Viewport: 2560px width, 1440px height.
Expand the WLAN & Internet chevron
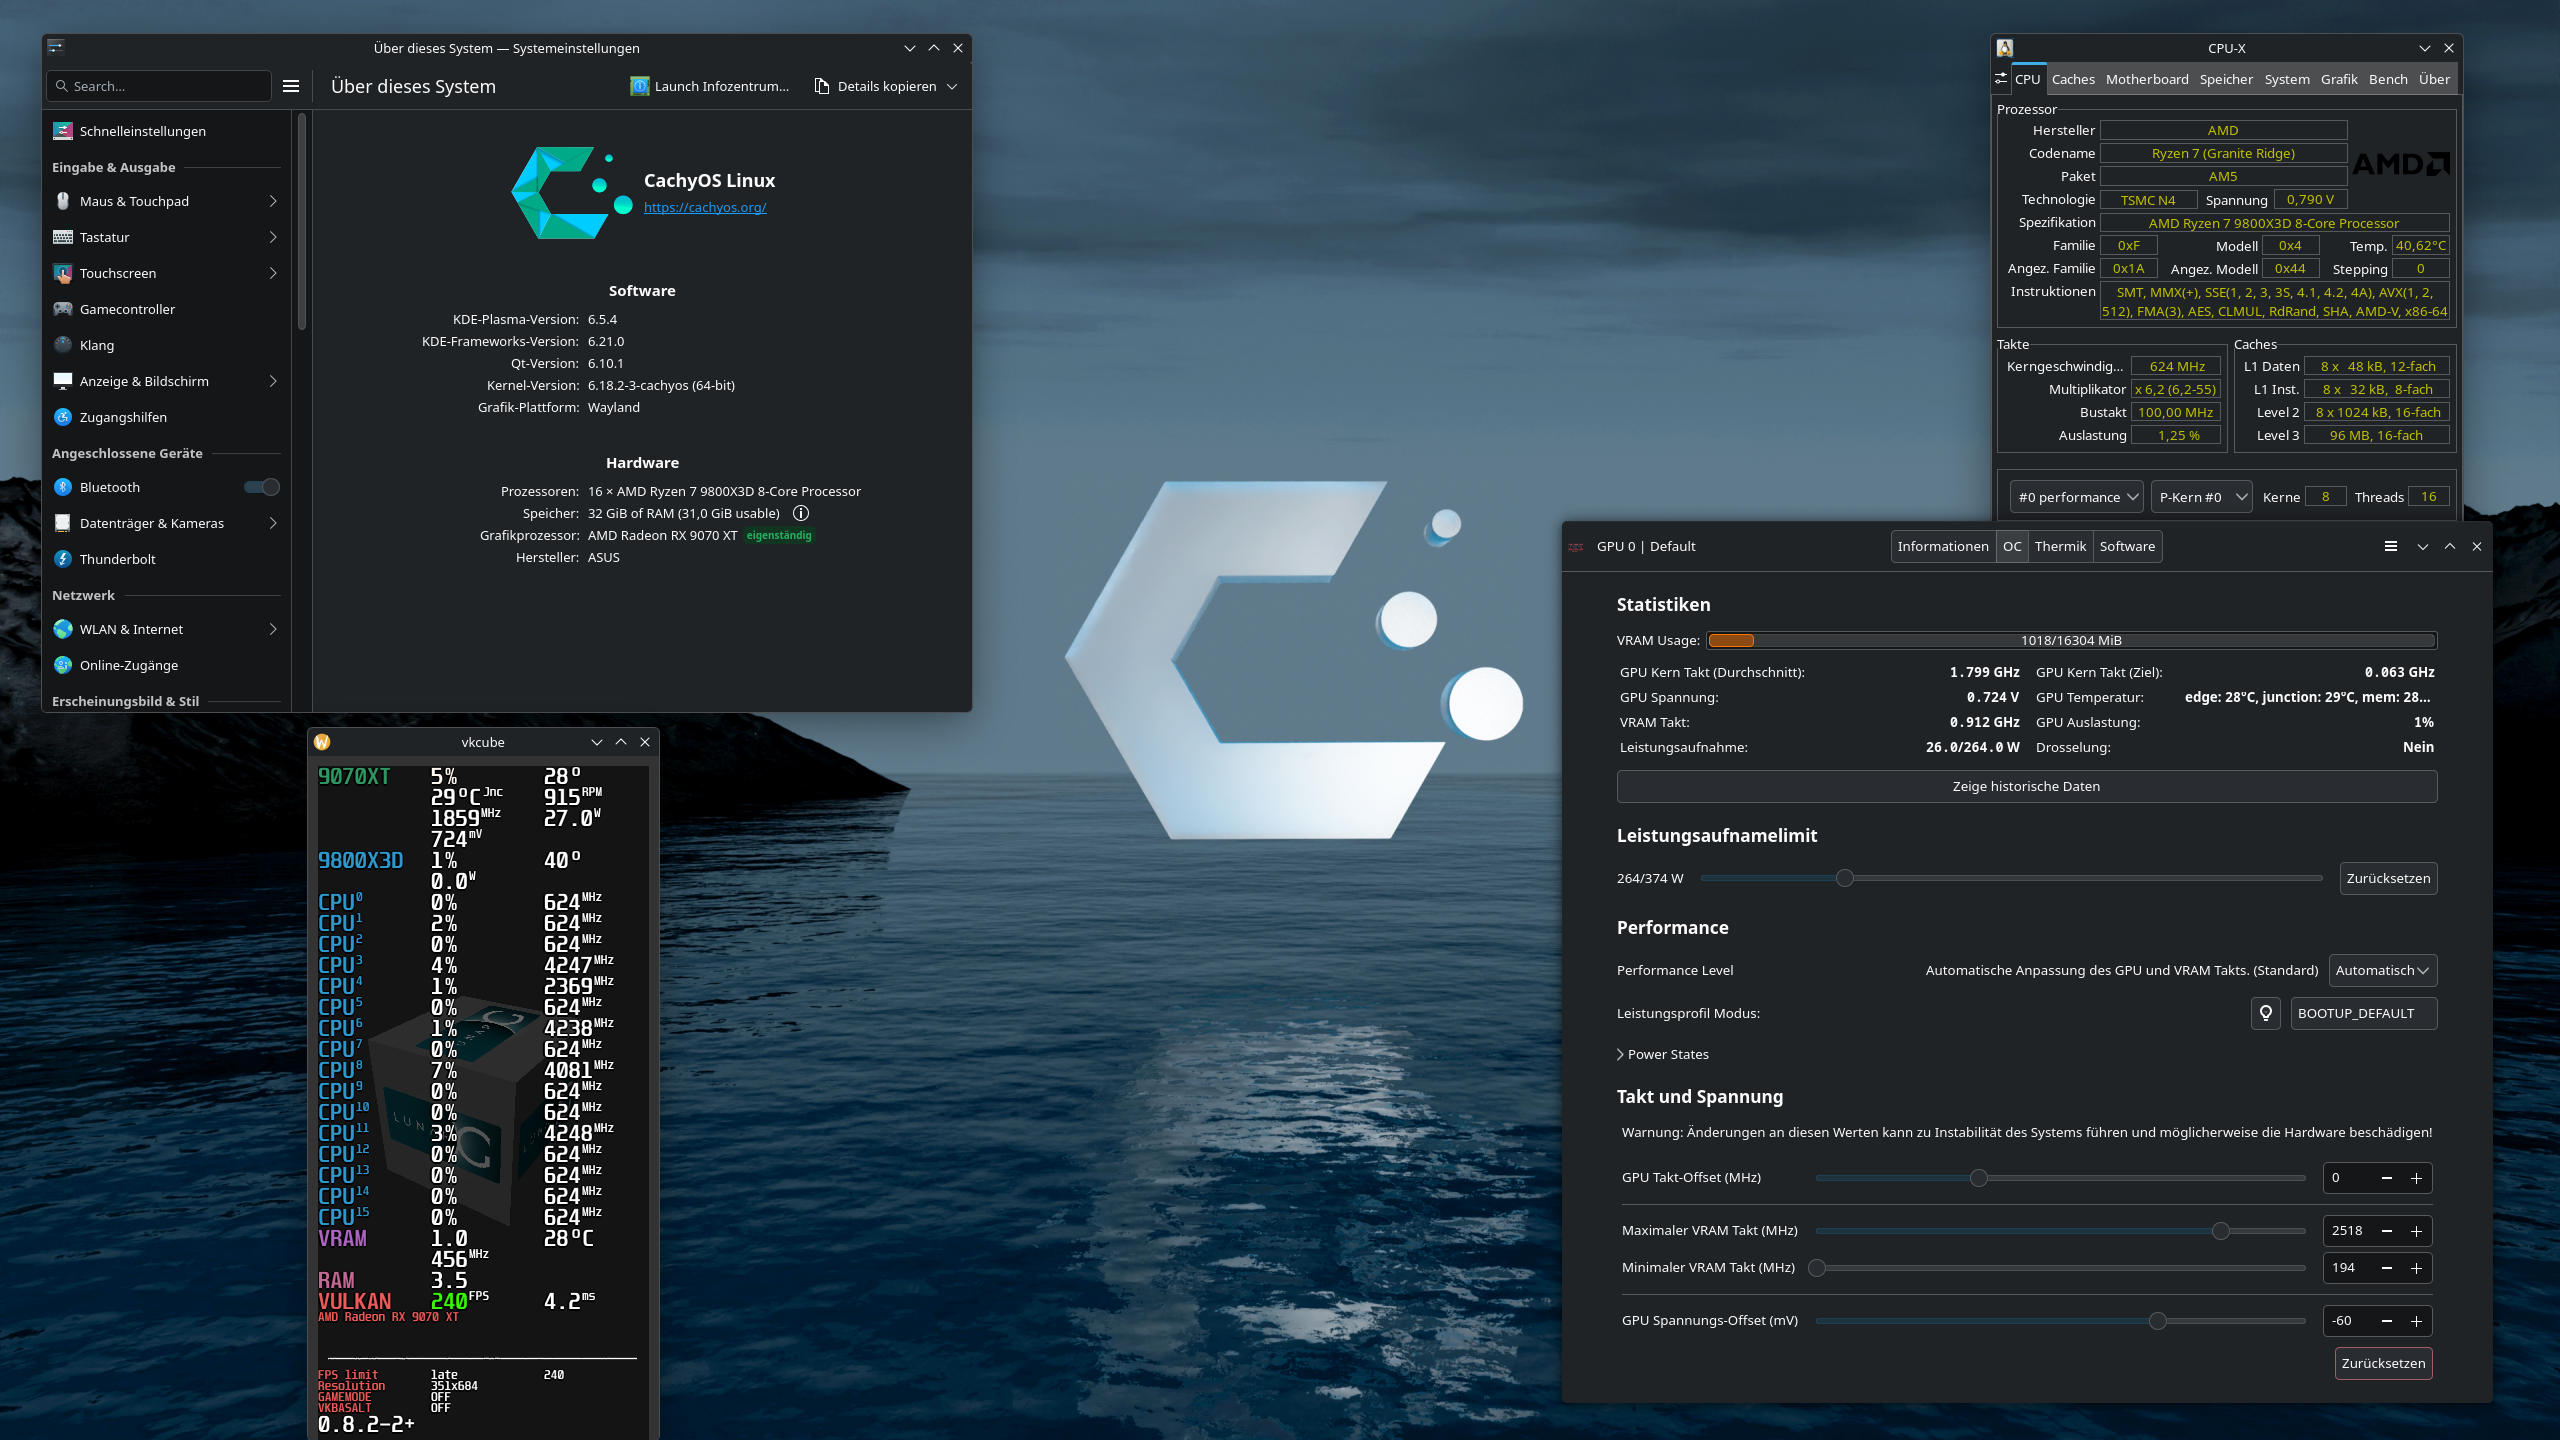coord(273,629)
